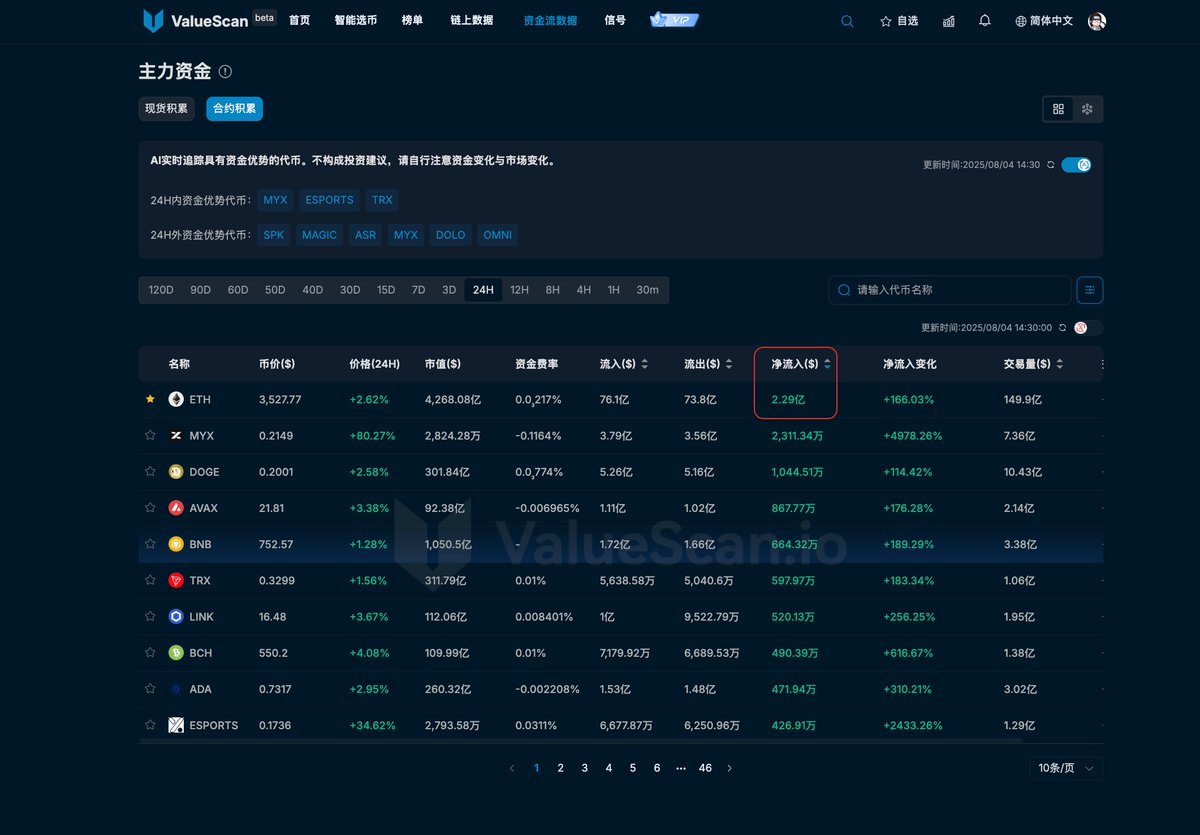Select the 1H time range
The width and height of the screenshot is (1200, 835).
613,290
